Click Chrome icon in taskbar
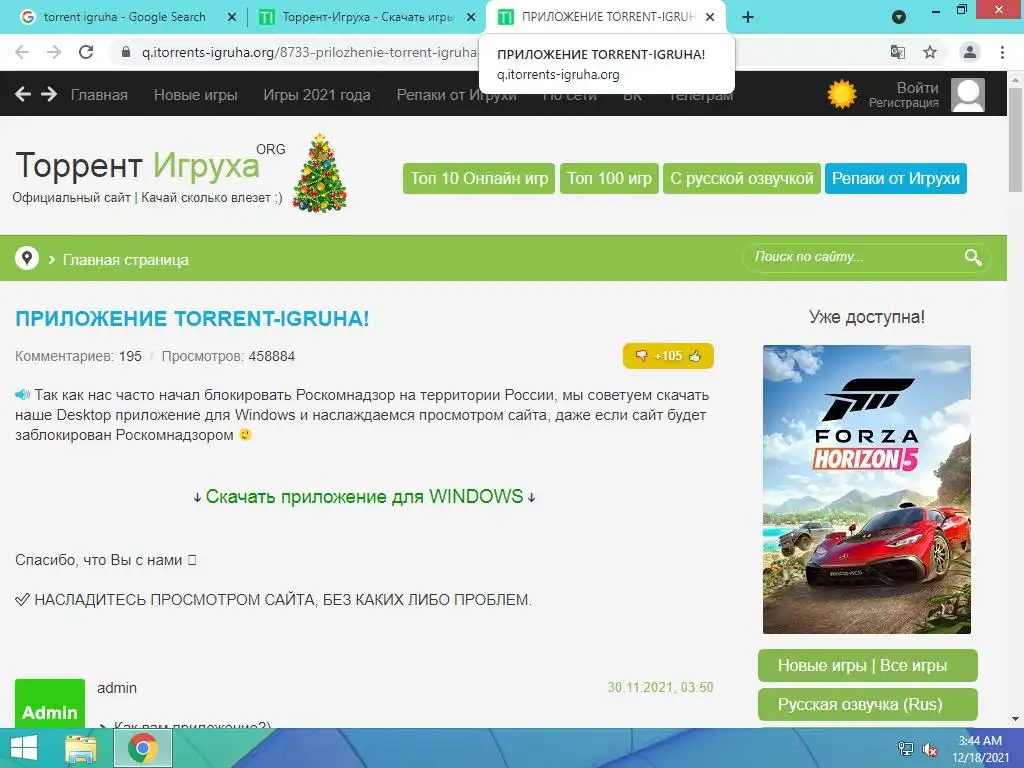Image resolution: width=1024 pixels, height=768 pixels. click(143, 748)
